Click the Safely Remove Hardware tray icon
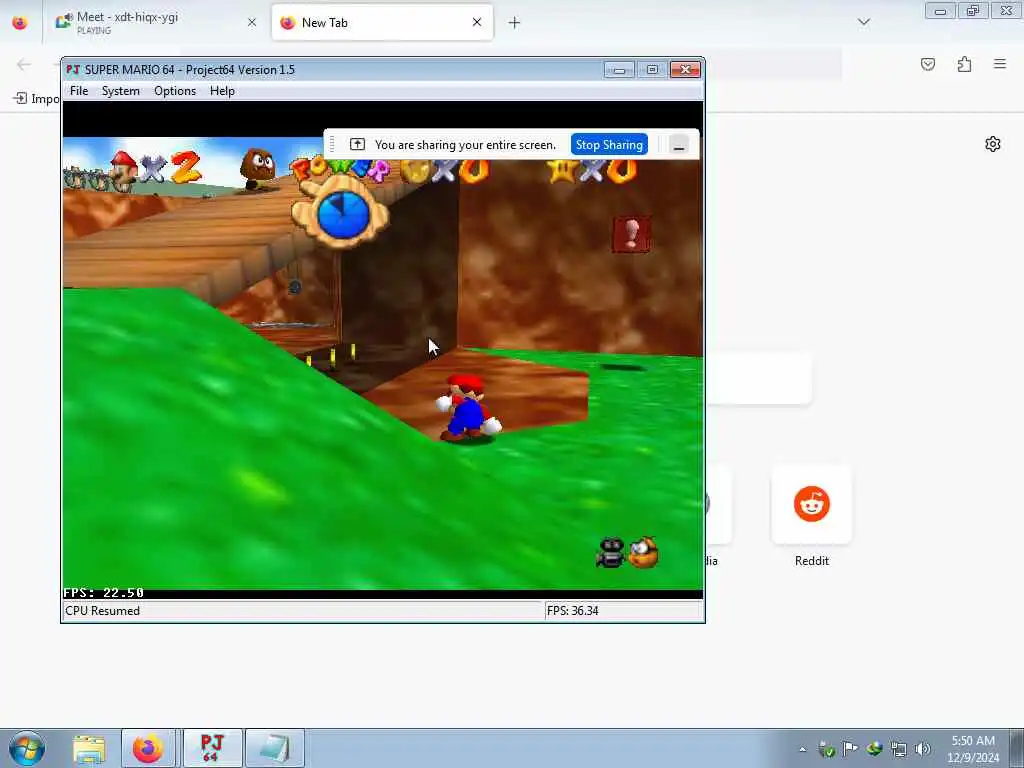 point(826,749)
